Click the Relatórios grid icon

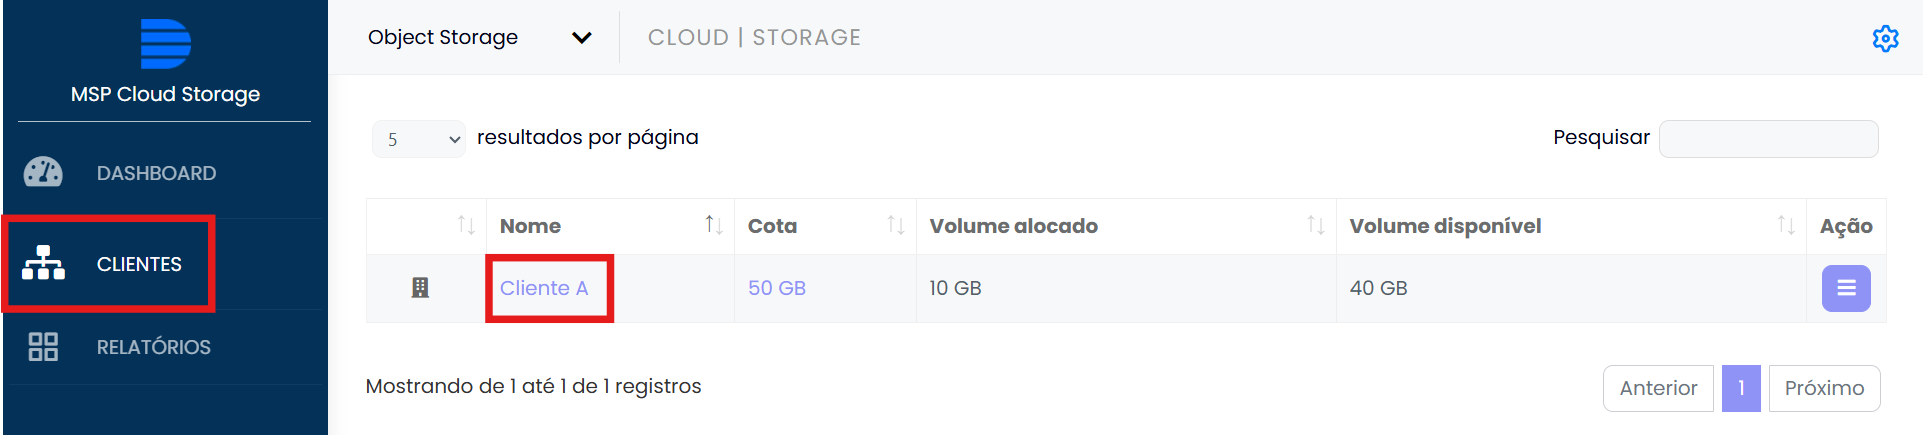[43, 347]
